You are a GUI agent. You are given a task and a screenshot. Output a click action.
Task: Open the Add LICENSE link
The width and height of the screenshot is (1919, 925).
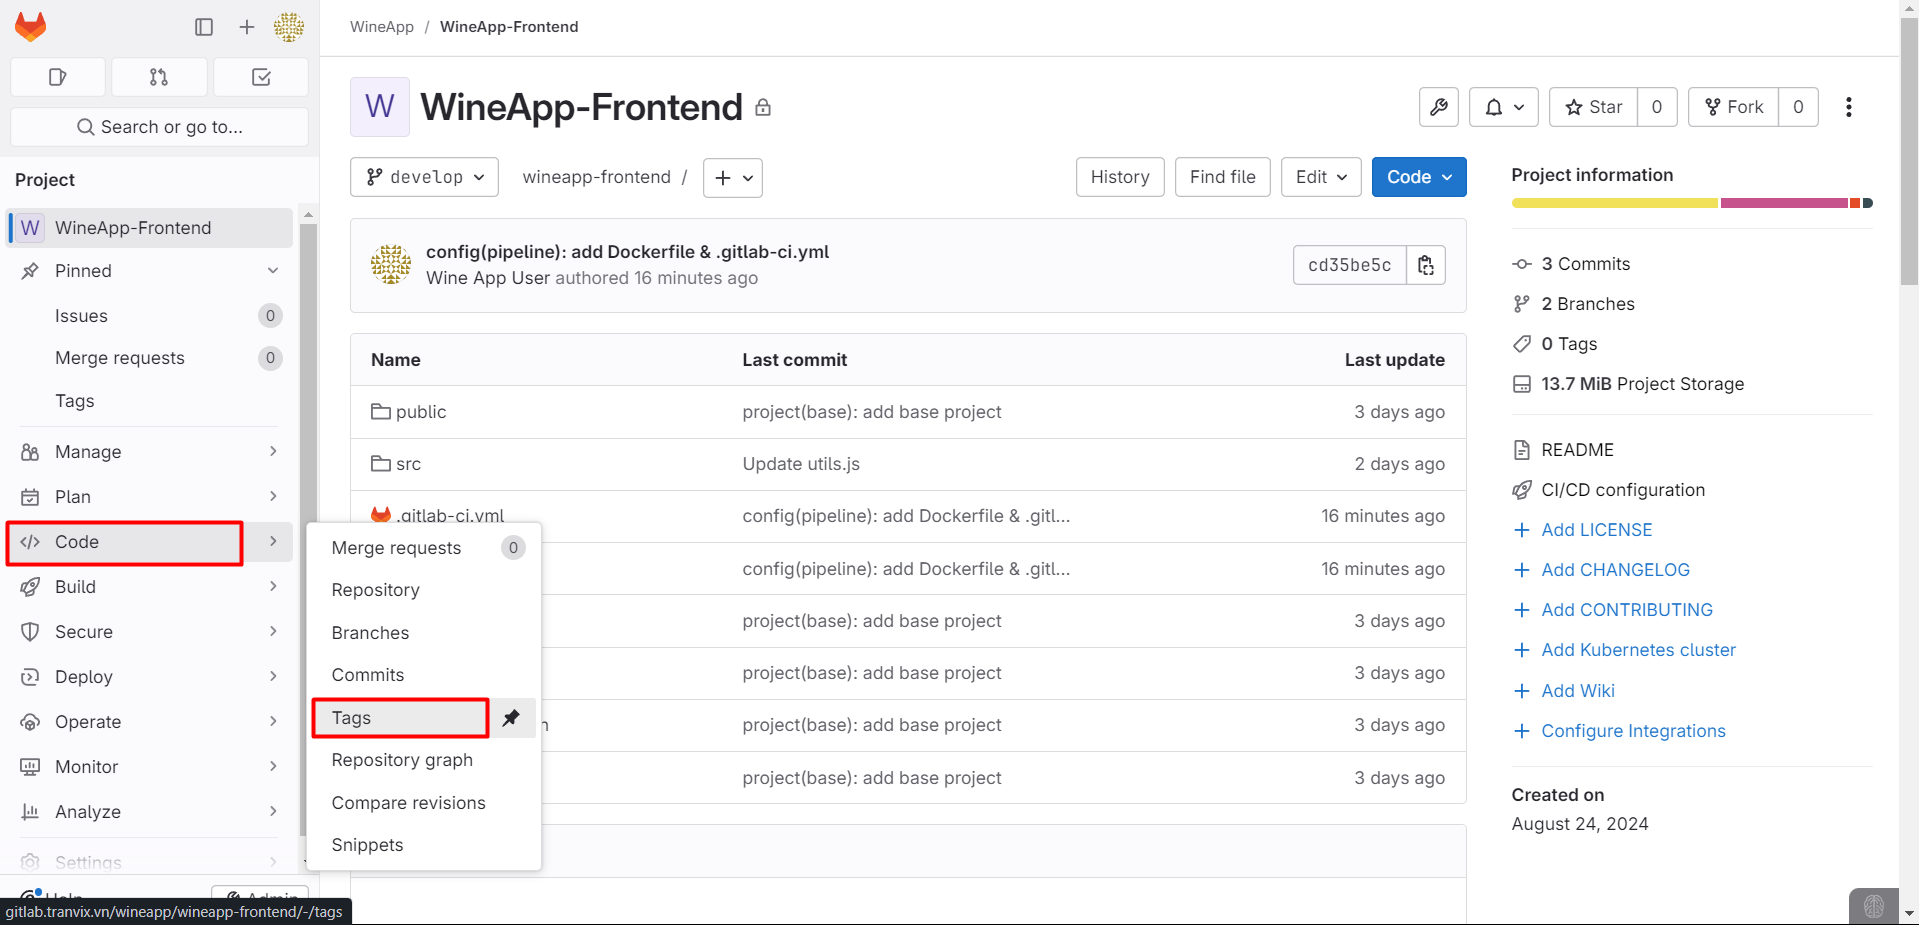pyautogui.click(x=1596, y=530)
